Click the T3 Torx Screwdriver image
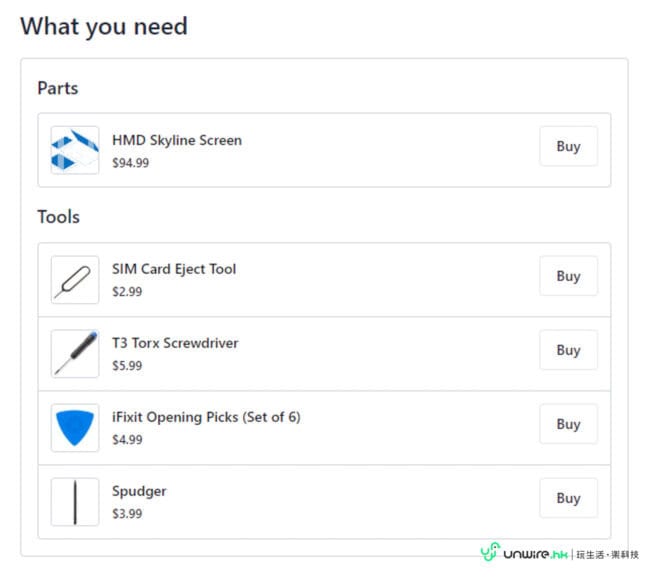This screenshot has height=580, width=657. pos(75,354)
